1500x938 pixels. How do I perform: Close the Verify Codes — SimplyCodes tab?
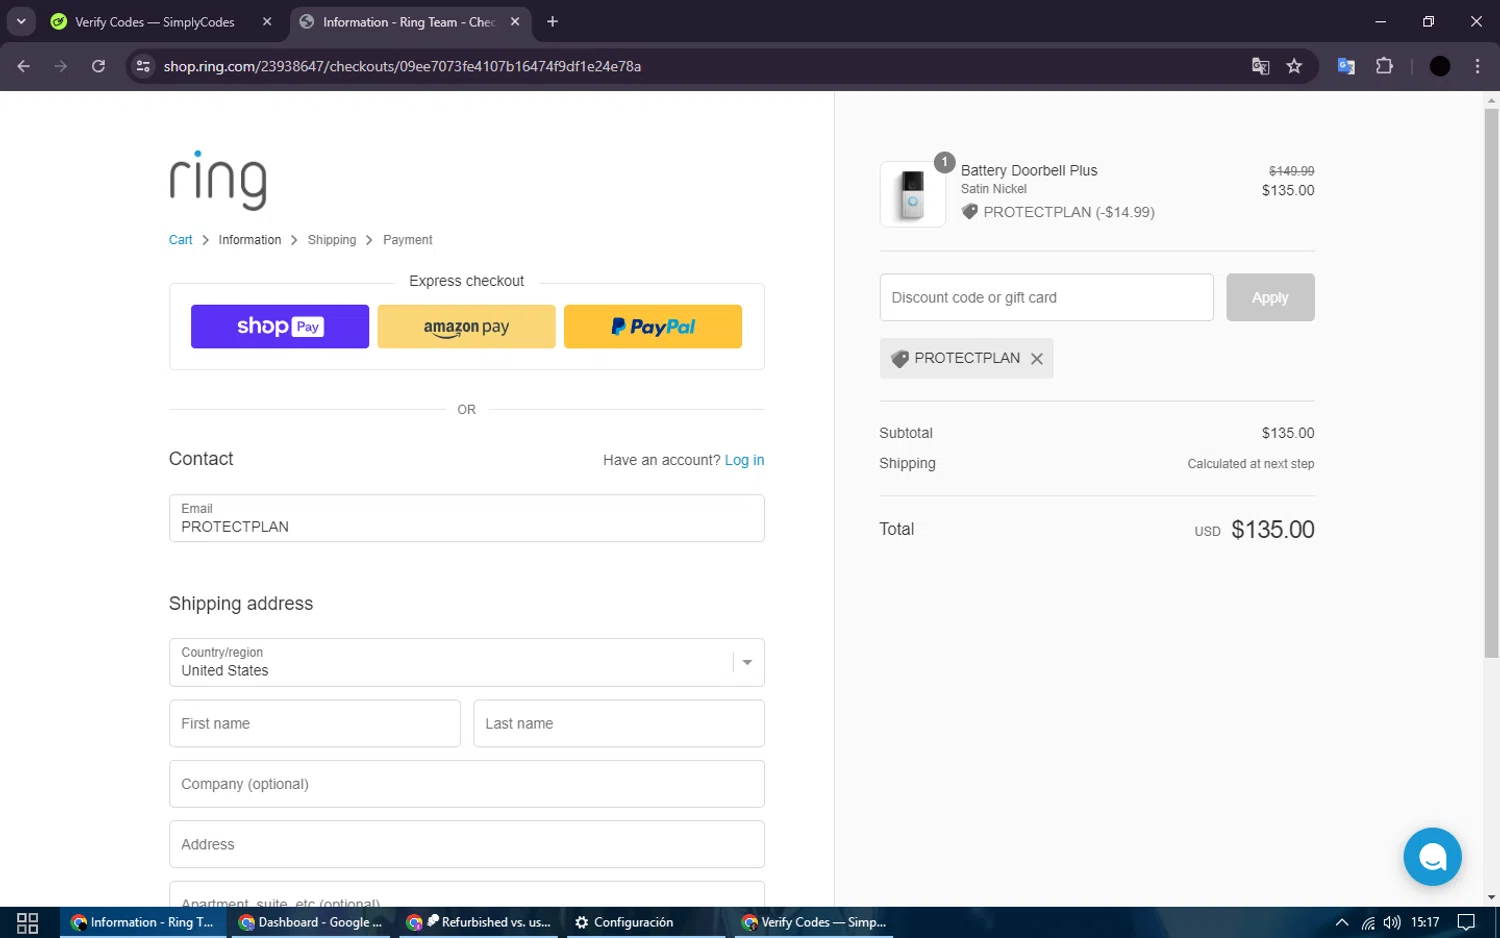pyautogui.click(x=267, y=22)
